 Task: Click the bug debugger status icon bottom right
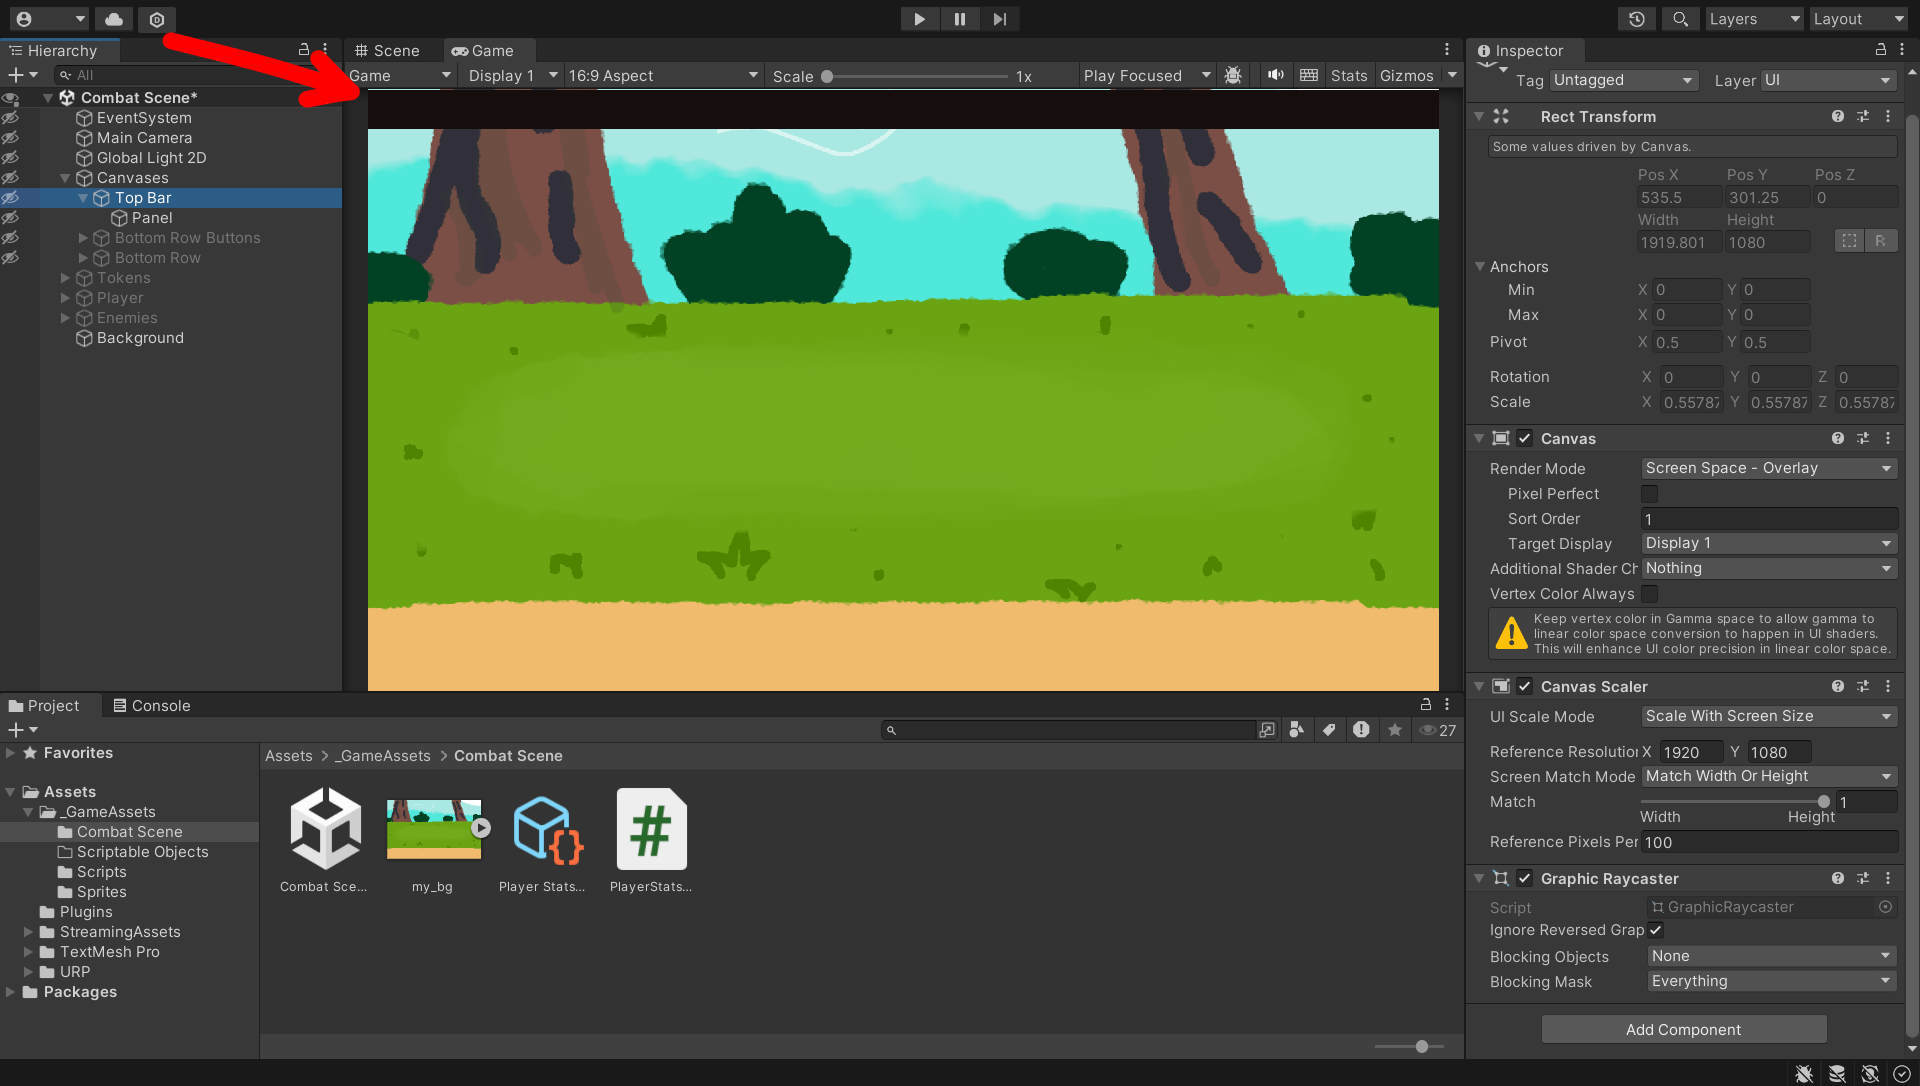[x=1803, y=1073]
